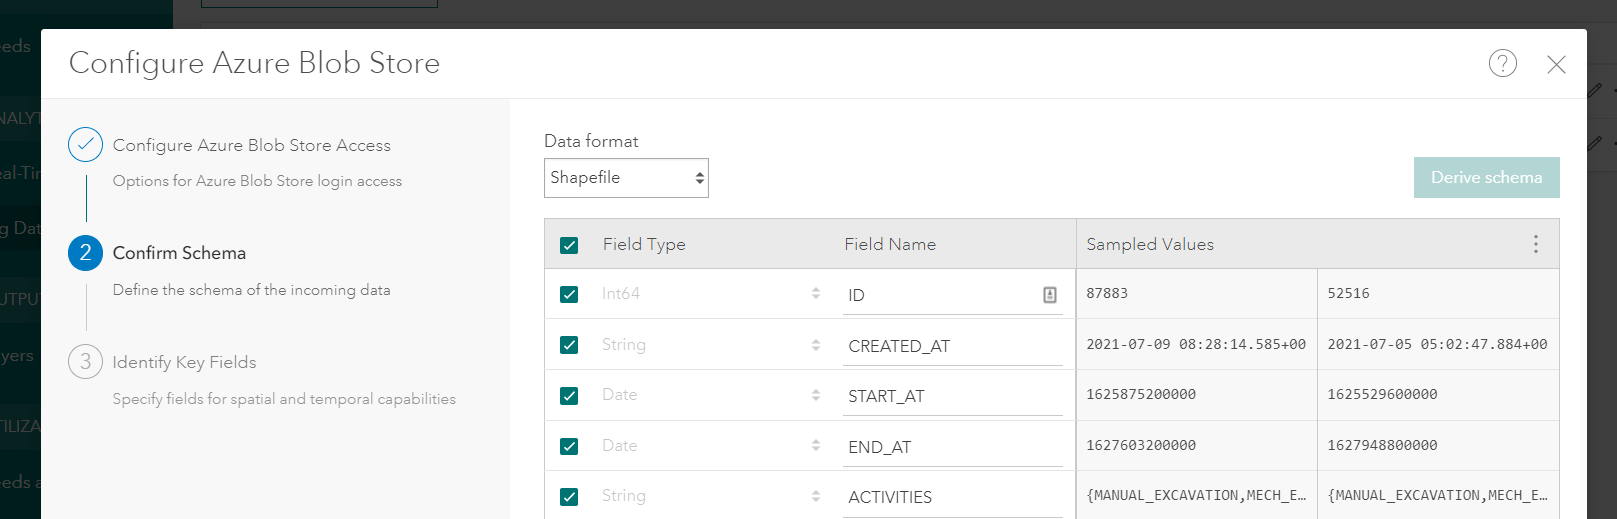Click the completed step checkmark icon
This screenshot has height=519, width=1617.
coord(85,145)
